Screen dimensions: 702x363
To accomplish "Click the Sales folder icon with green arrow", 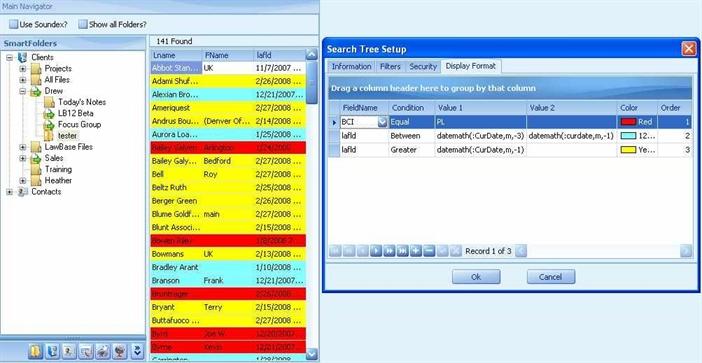I will pyautogui.click(x=36, y=158).
